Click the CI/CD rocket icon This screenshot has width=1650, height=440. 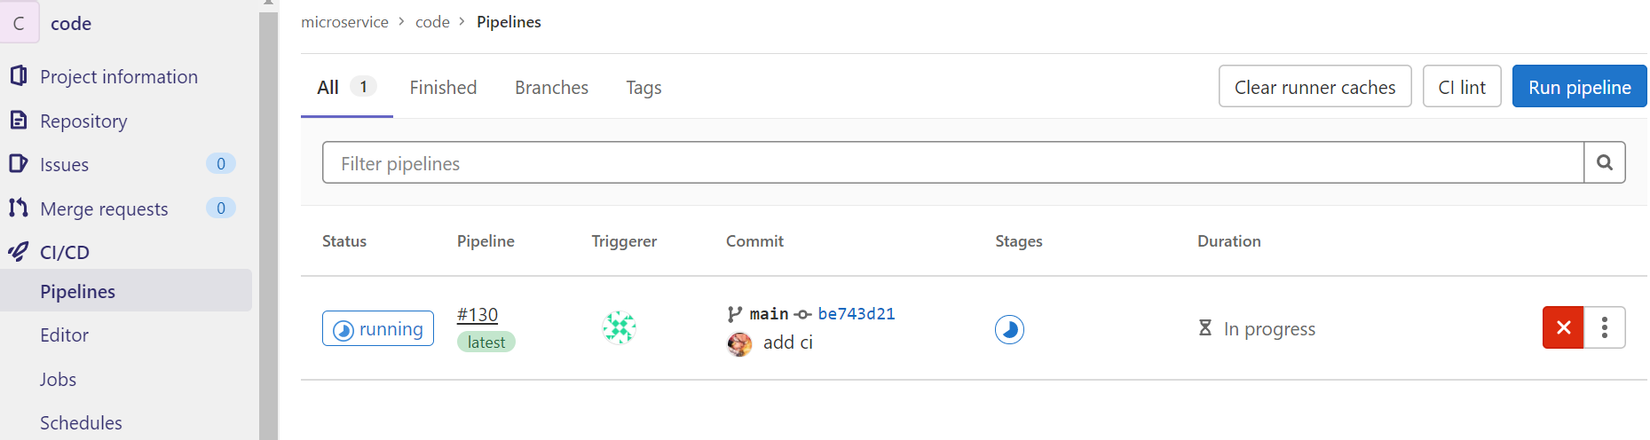[x=18, y=252]
